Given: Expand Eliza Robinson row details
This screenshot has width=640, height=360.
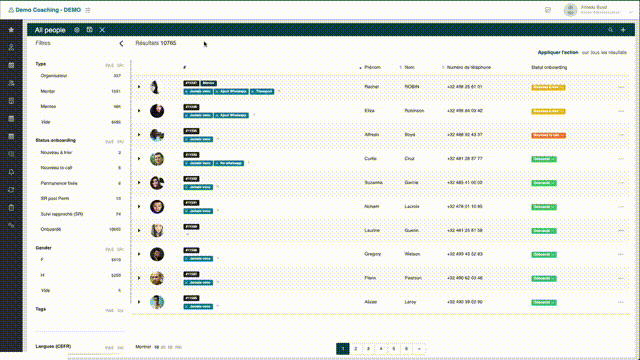Looking at the screenshot, I should pos(139,111).
